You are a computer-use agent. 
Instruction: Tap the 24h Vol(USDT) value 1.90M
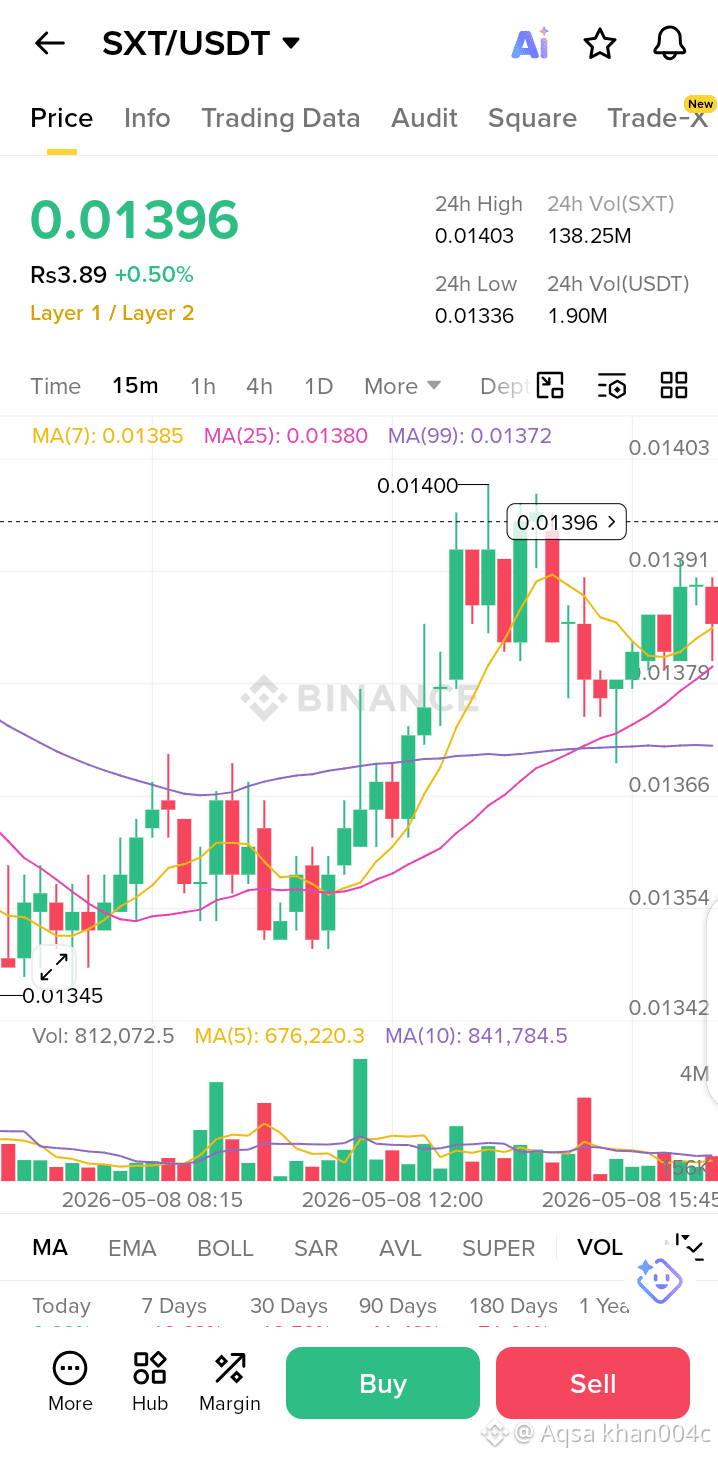(577, 316)
